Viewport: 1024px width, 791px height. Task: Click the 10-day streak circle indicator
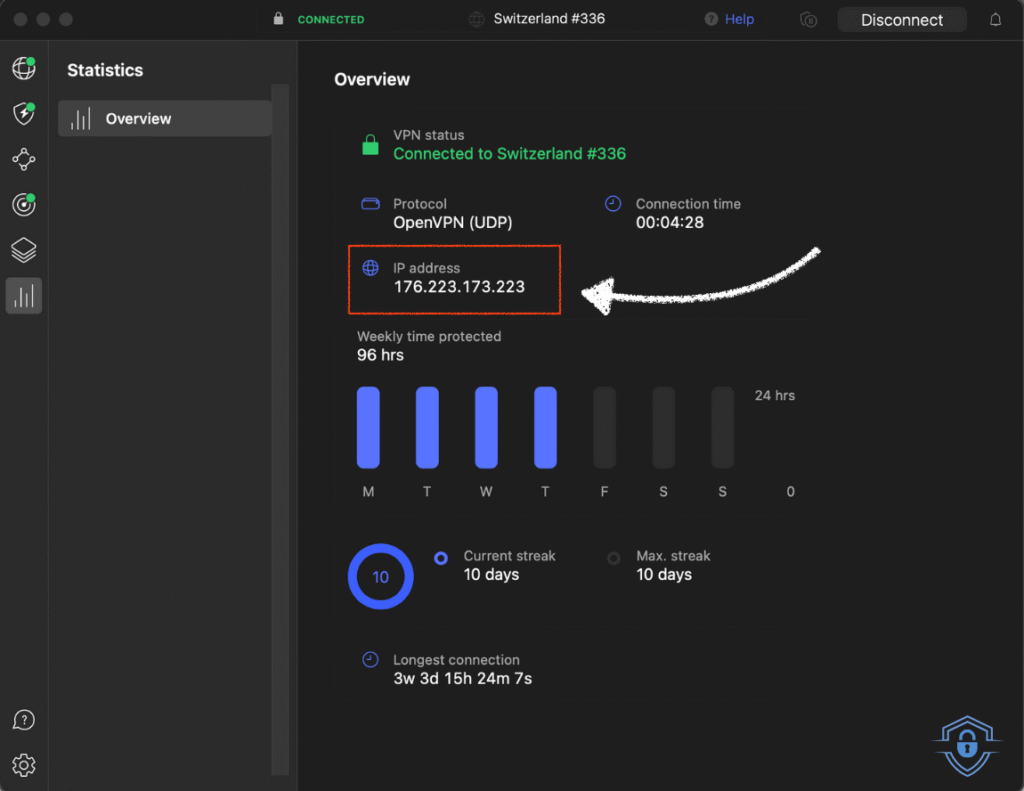tap(381, 577)
